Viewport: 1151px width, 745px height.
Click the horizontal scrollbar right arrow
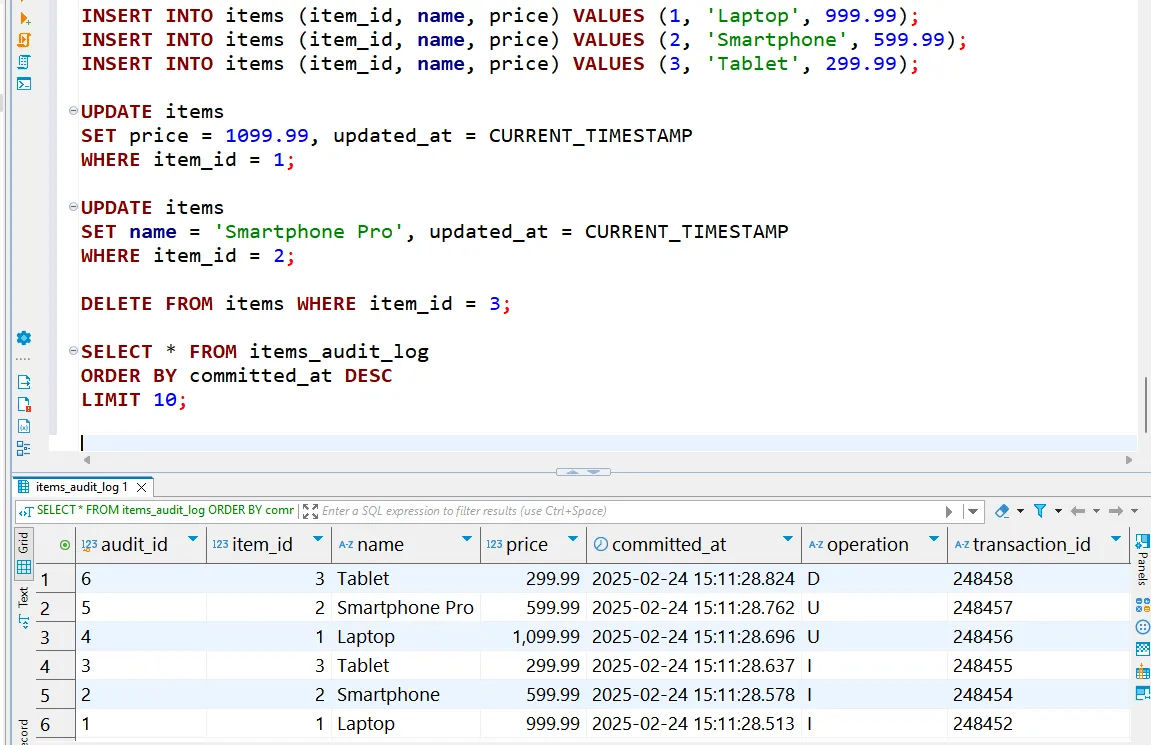[x=1129, y=460]
